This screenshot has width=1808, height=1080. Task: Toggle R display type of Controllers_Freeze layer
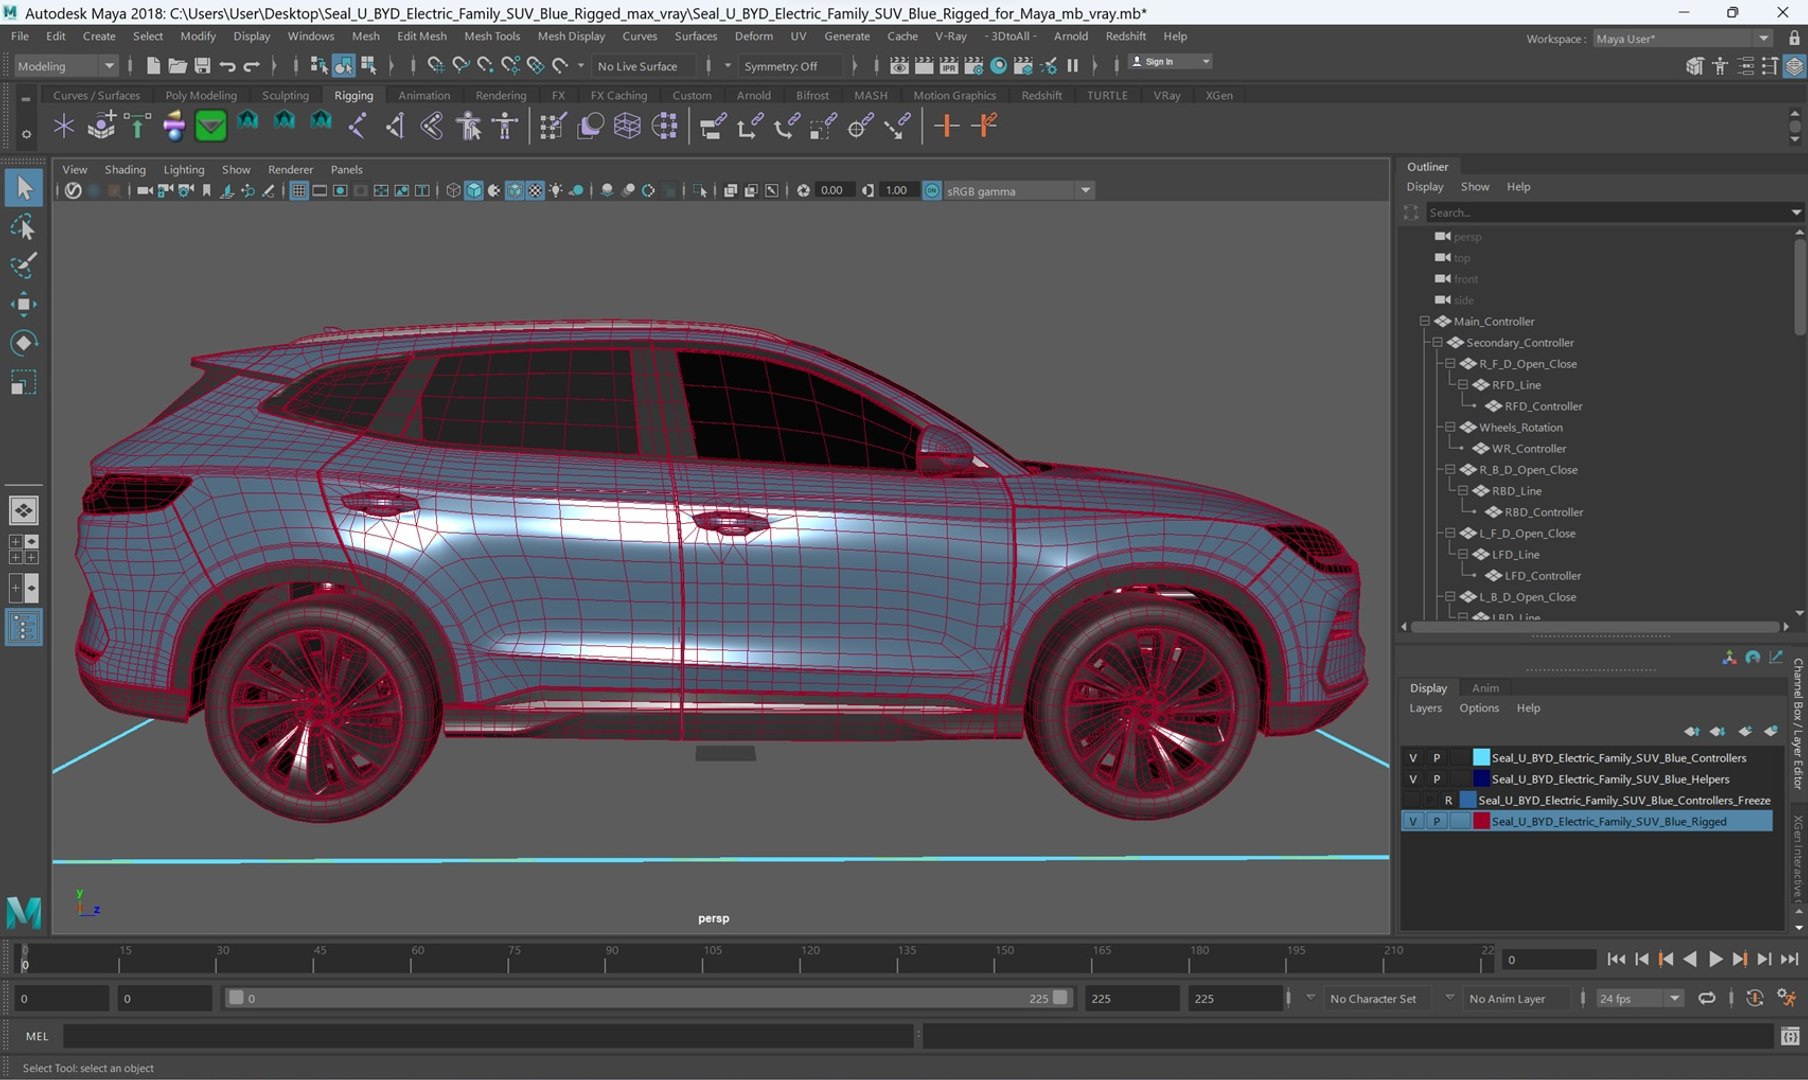pos(1448,800)
